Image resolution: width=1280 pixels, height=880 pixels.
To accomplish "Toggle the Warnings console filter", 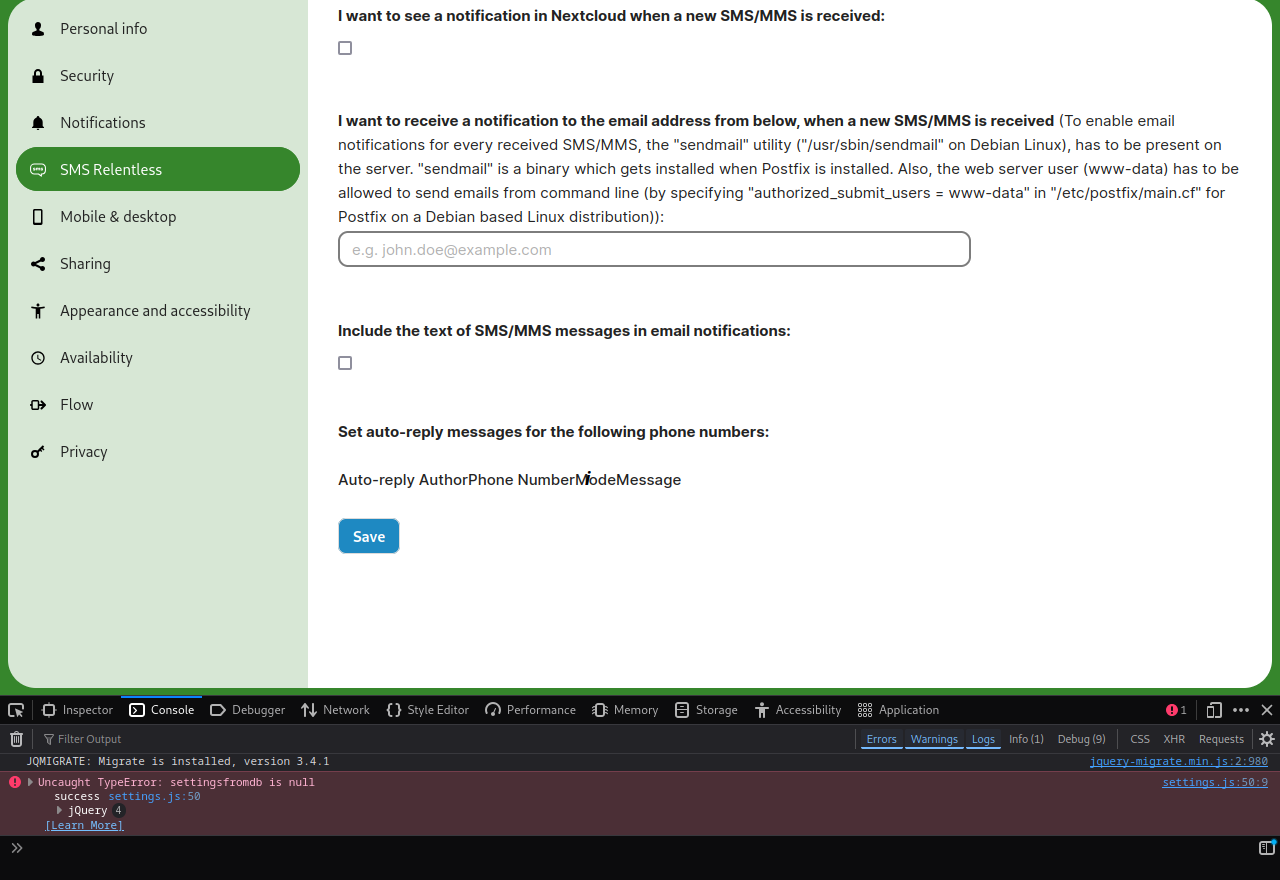I will [x=934, y=739].
